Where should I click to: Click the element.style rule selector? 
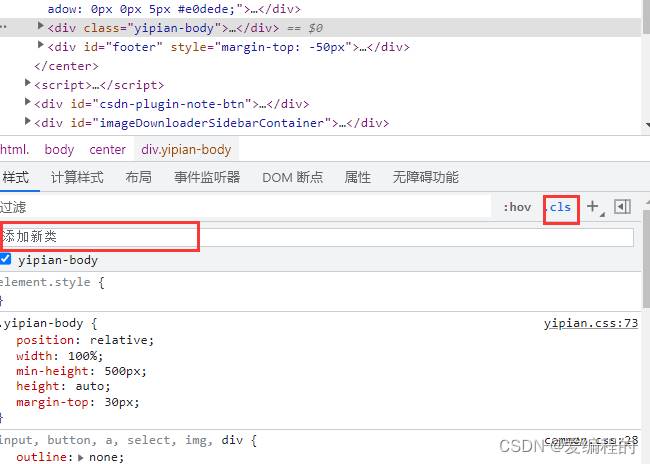pos(45,282)
